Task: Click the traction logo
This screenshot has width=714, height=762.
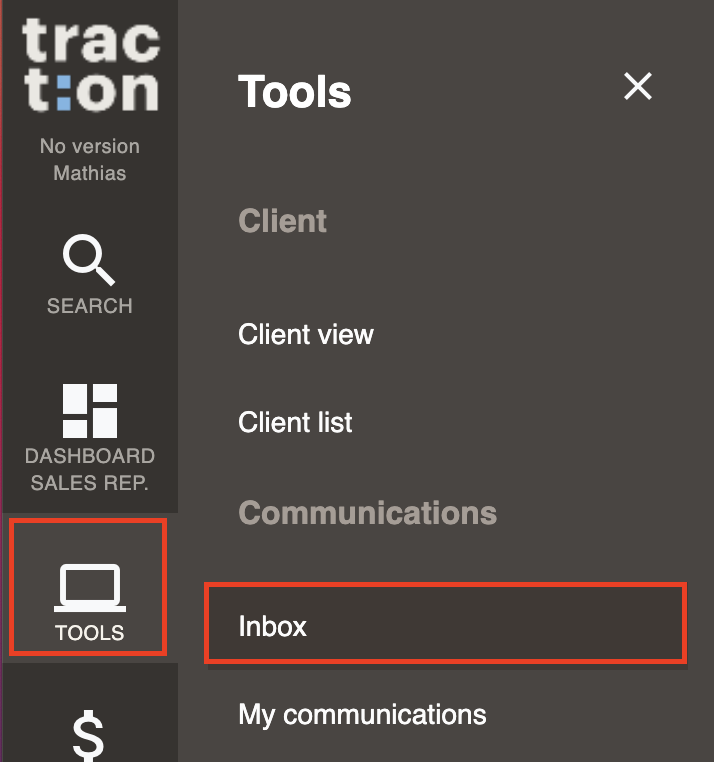Action: [x=91, y=64]
